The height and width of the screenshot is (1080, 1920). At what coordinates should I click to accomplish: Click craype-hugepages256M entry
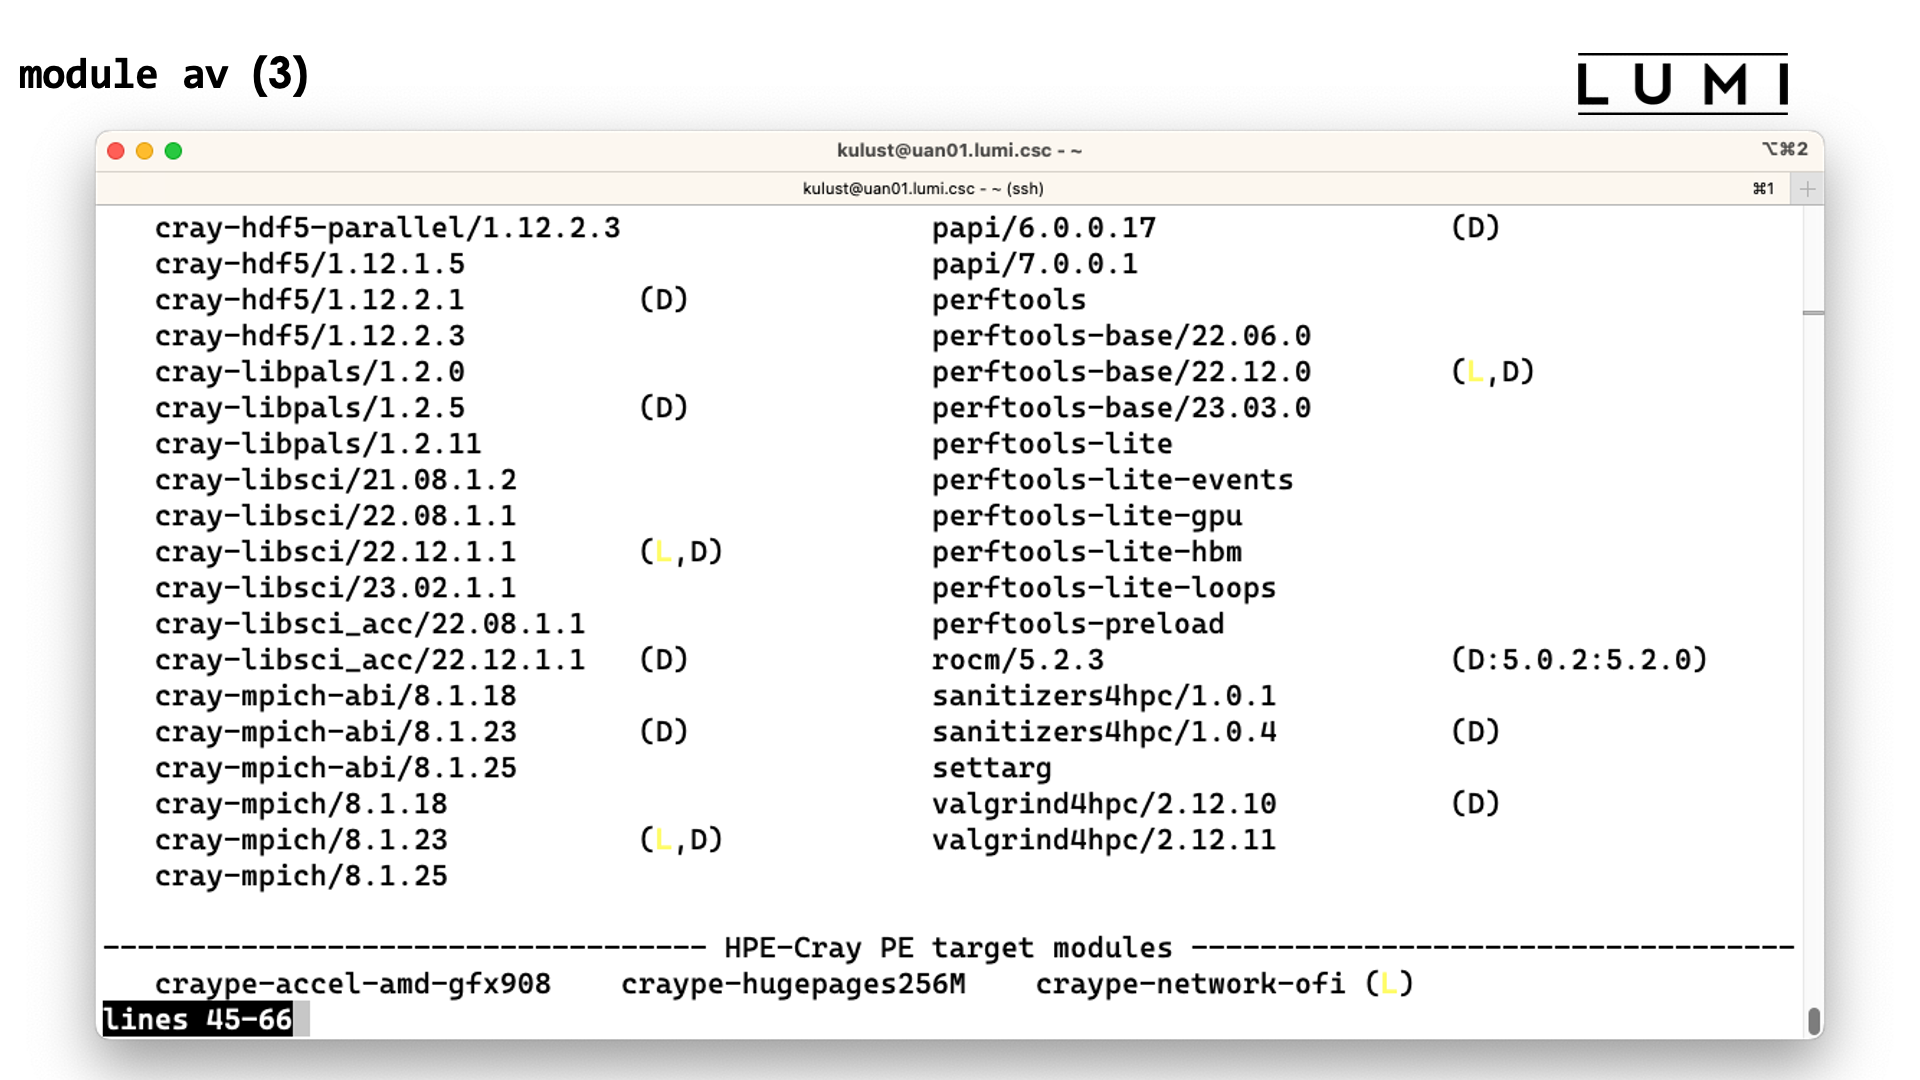click(x=794, y=984)
